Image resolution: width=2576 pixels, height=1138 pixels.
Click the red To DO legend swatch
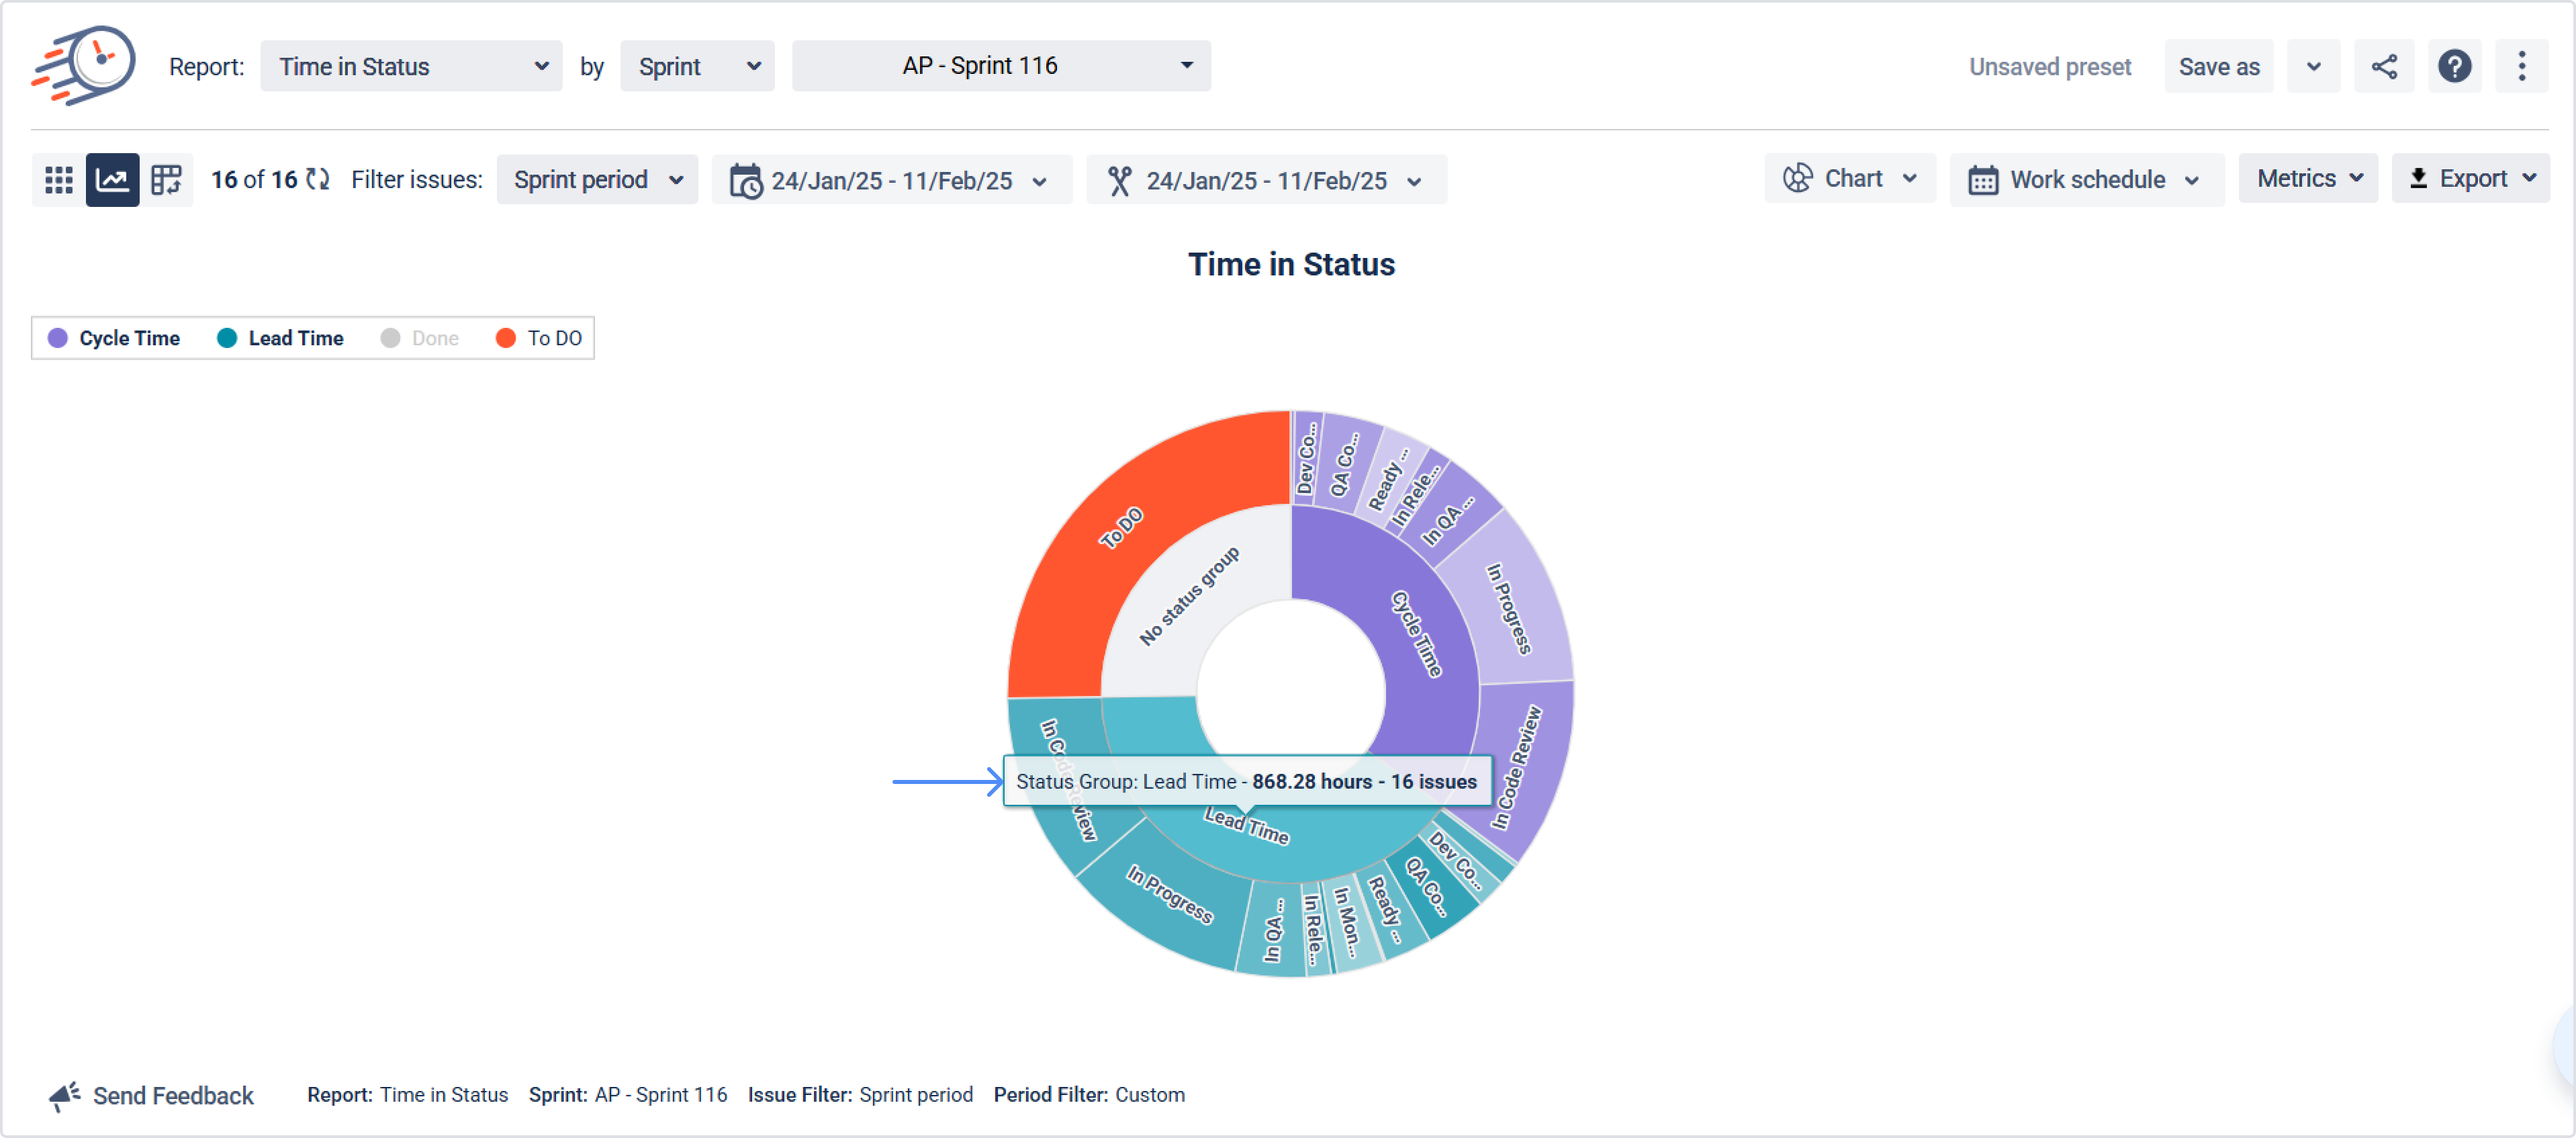pos(506,338)
